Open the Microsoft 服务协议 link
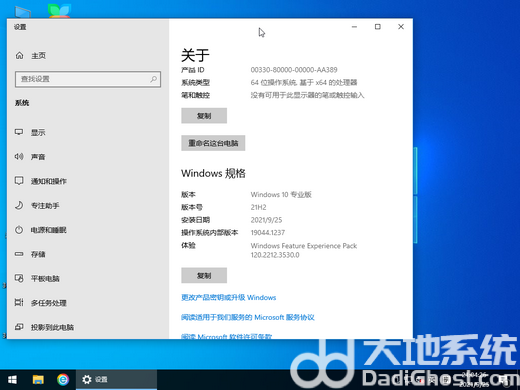This screenshot has width=520, height=390. (x=248, y=317)
